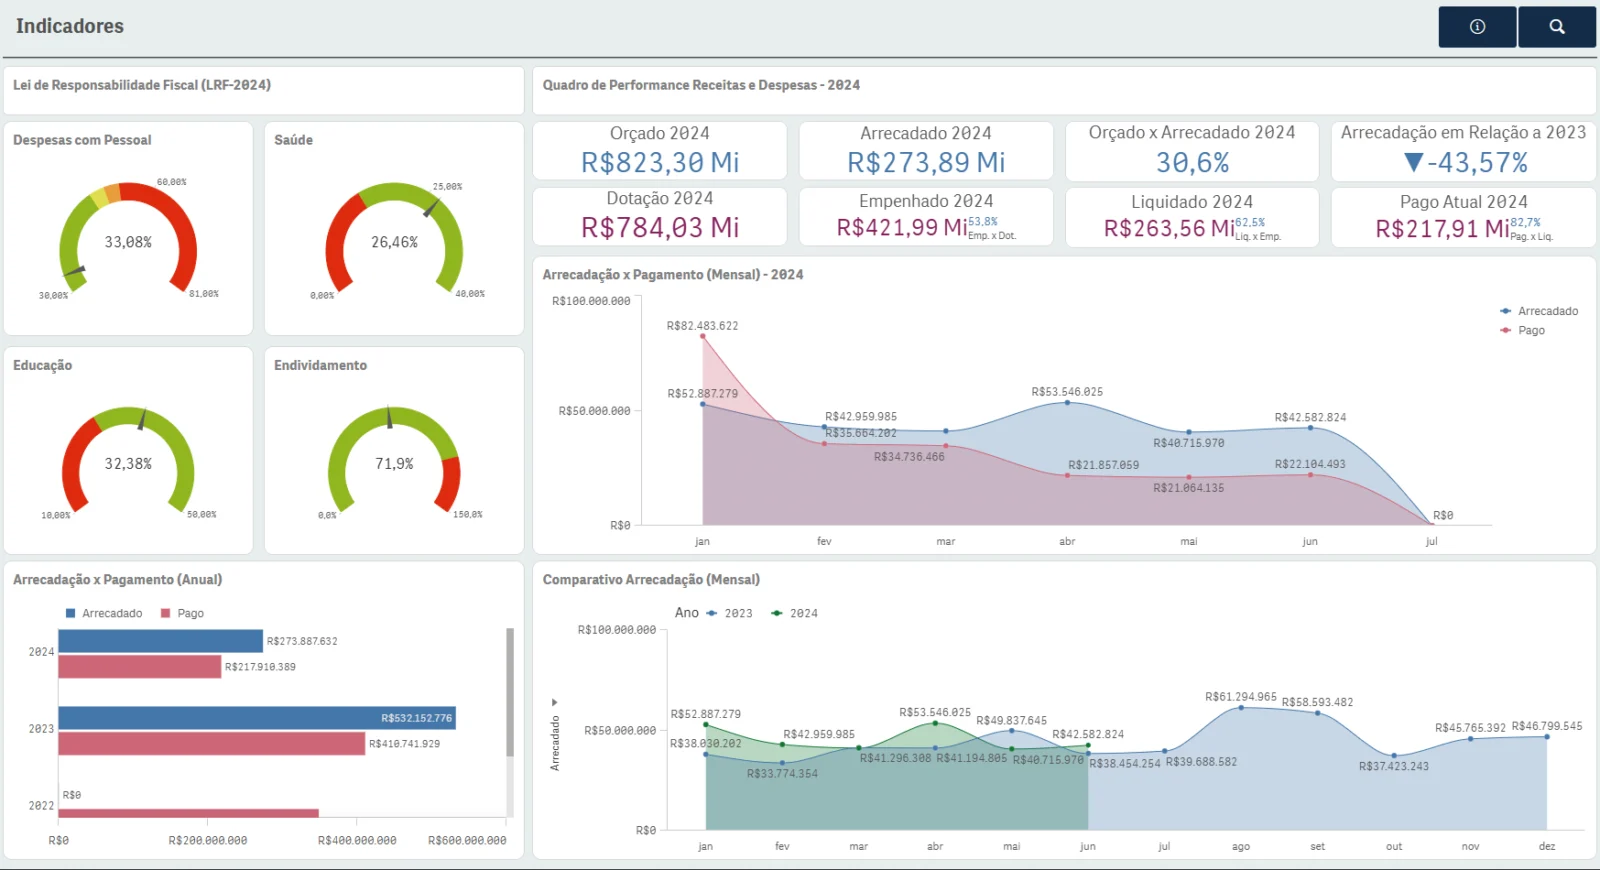The width and height of the screenshot is (1600, 870).
Task: Select the 2024 Pago bar R$217.910.389
Action: click(x=139, y=667)
